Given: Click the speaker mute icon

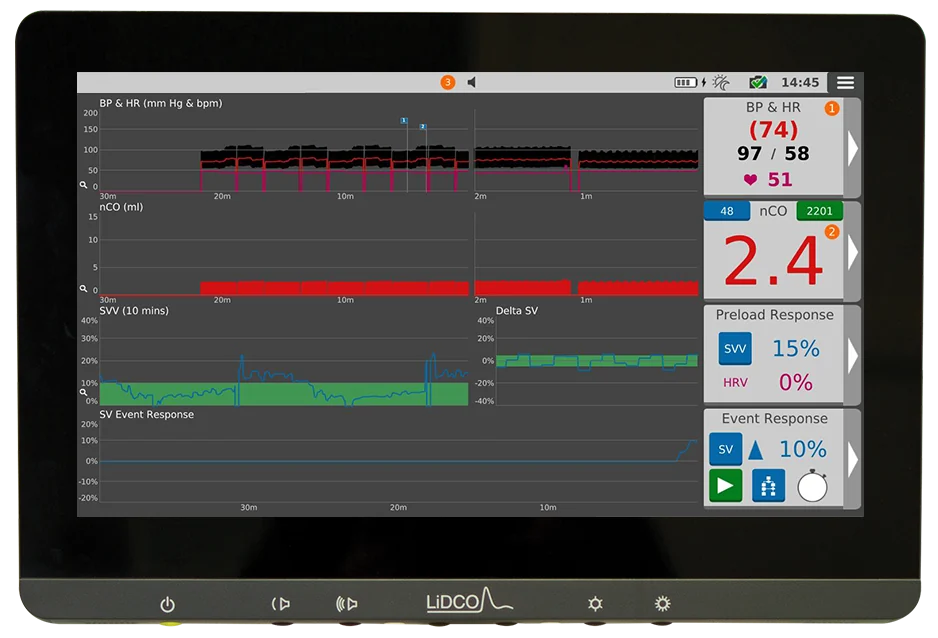Looking at the screenshot, I should pos(471,82).
